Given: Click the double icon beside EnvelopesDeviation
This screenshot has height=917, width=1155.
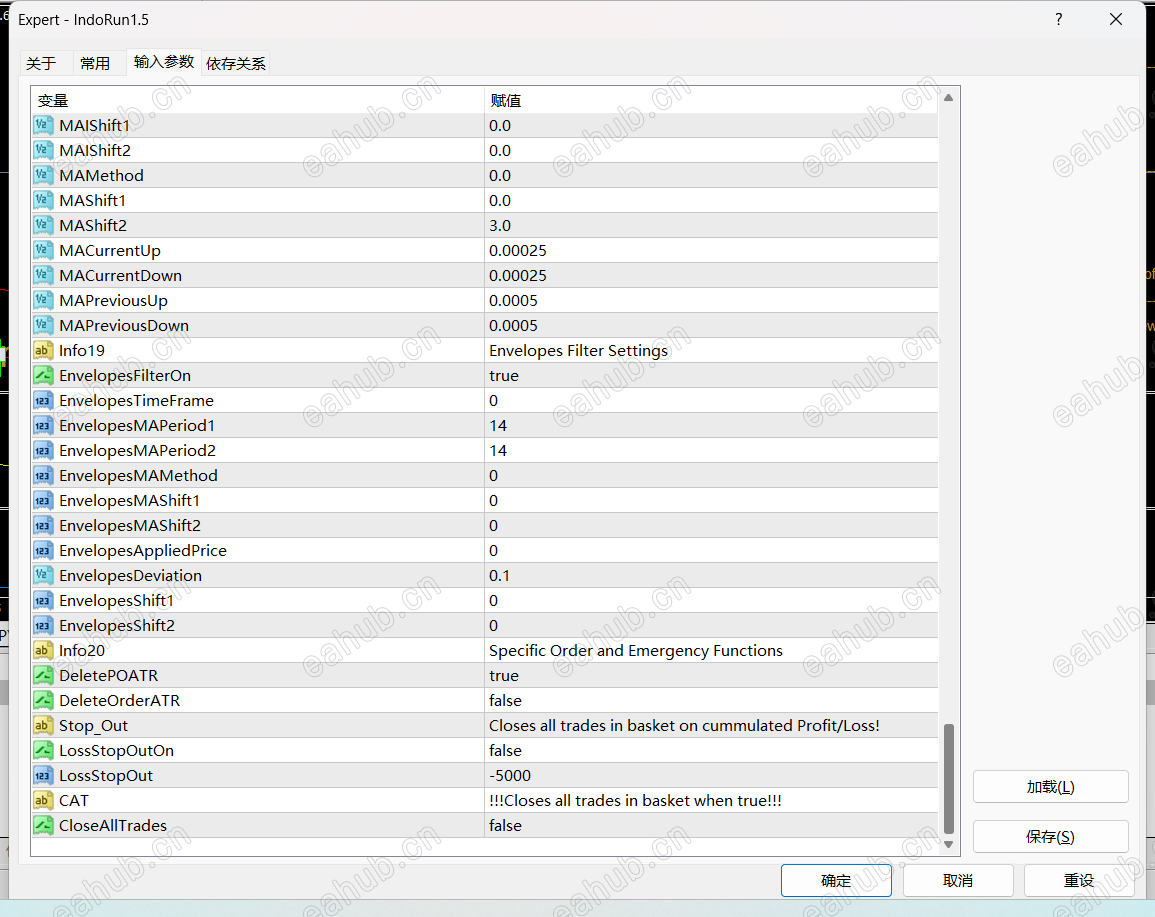Looking at the screenshot, I should [43, 576].
